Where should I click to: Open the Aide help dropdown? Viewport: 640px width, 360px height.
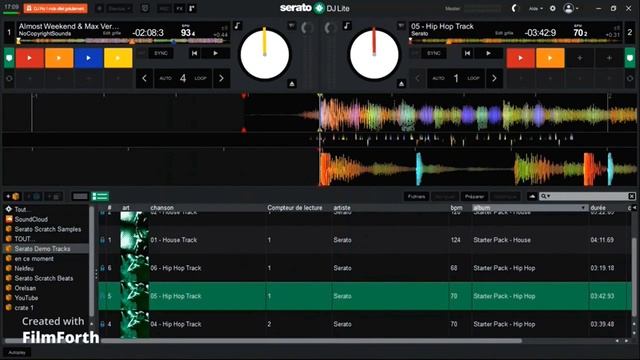click(536, 9)
